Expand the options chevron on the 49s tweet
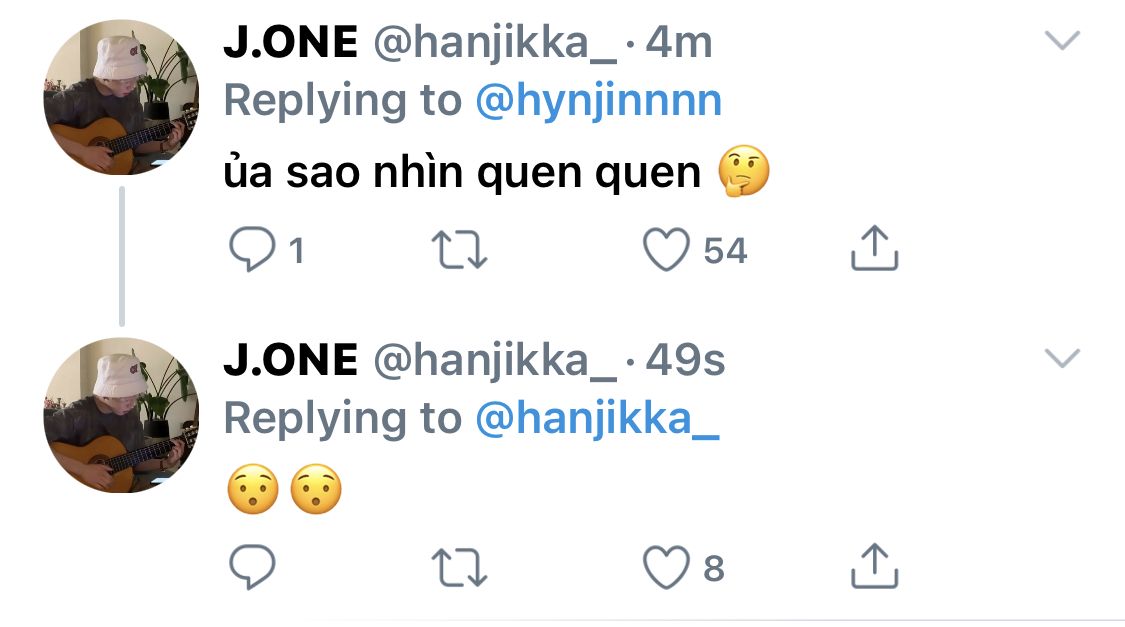1125x627 pixels. coord(1062,358)
